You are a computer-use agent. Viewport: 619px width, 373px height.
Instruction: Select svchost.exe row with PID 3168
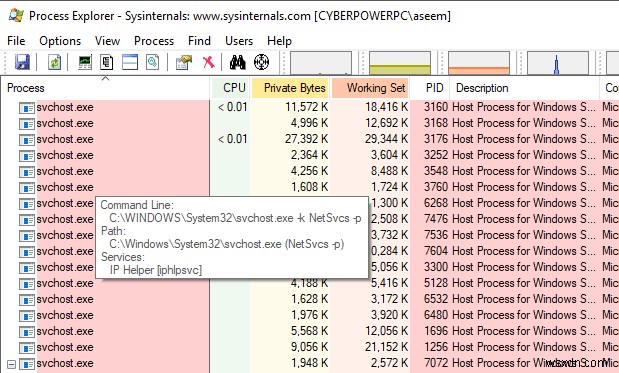click(310, 123)
